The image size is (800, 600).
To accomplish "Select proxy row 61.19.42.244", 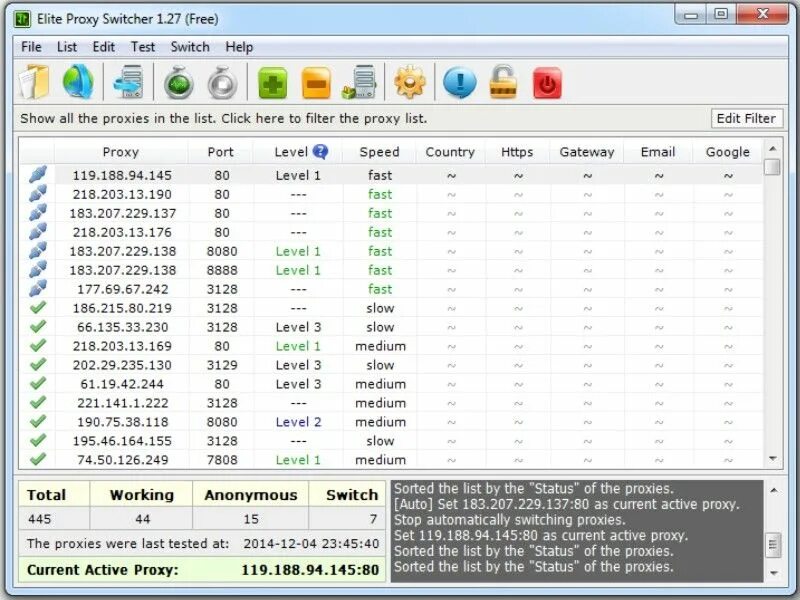I will click(391, 384).
